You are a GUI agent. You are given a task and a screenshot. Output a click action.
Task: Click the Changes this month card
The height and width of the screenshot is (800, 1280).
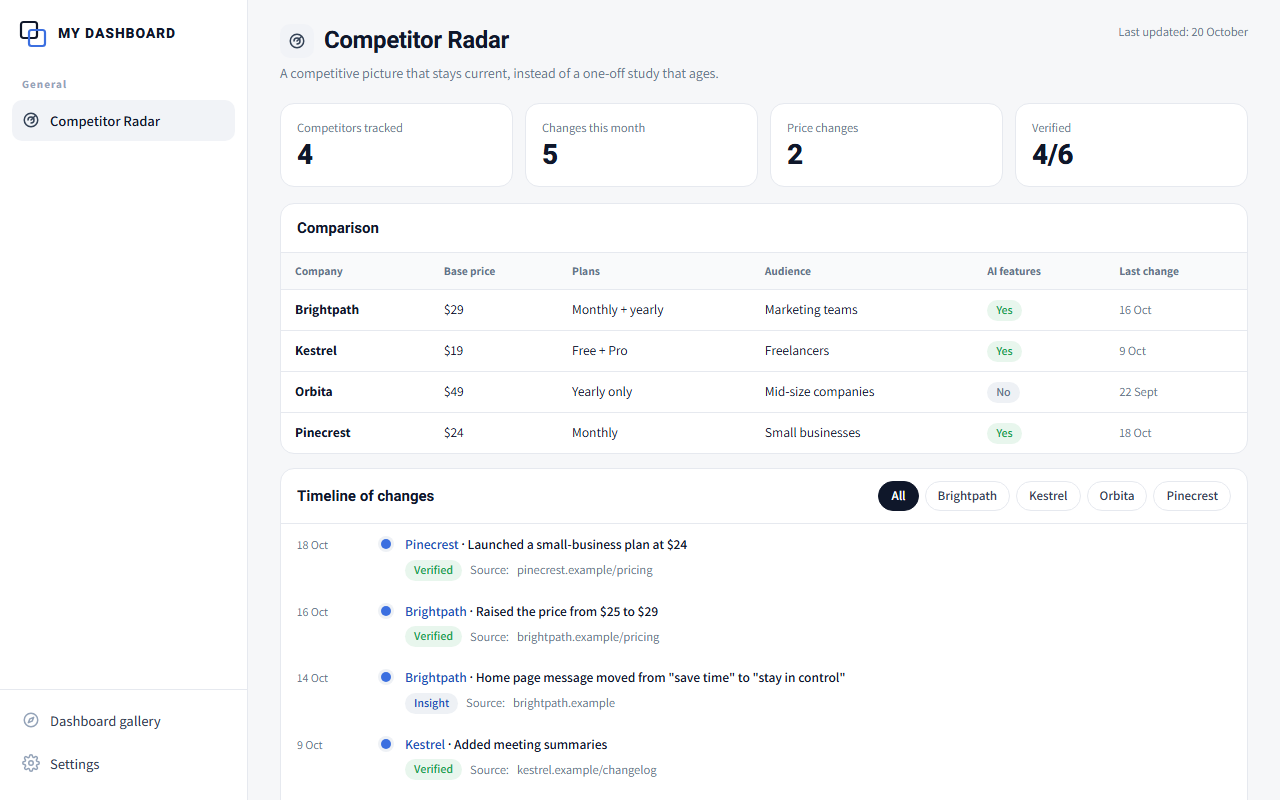pyautogui.click(x=641, y=145)
